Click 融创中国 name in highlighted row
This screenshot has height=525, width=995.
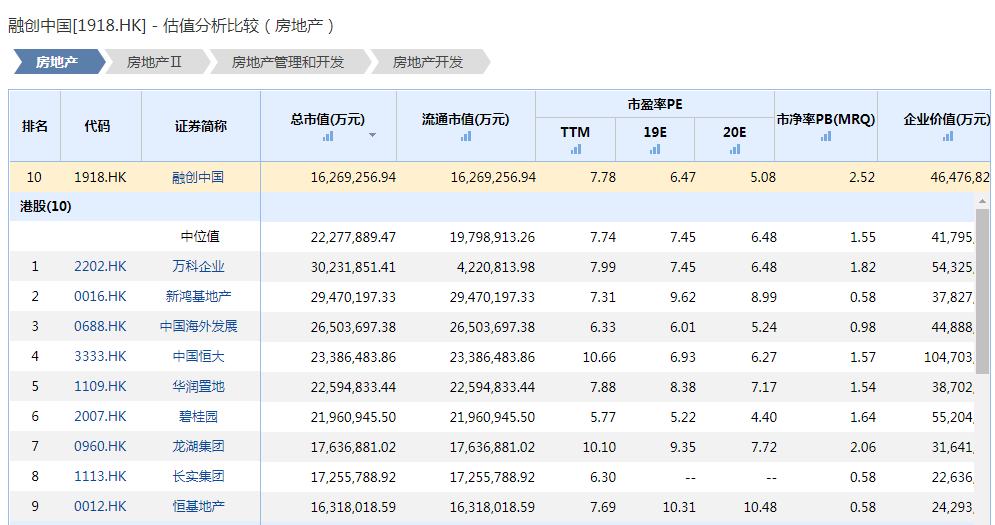(199, 177)
